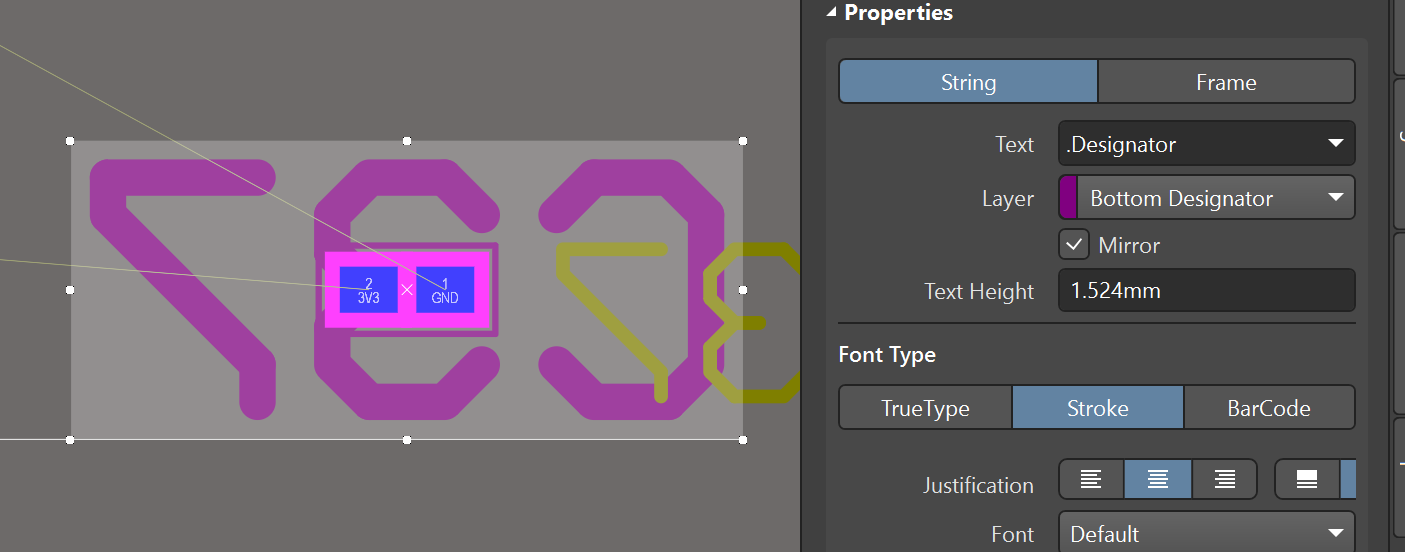
Task: Switch font type to BarCode
Action: [1268, 408]
